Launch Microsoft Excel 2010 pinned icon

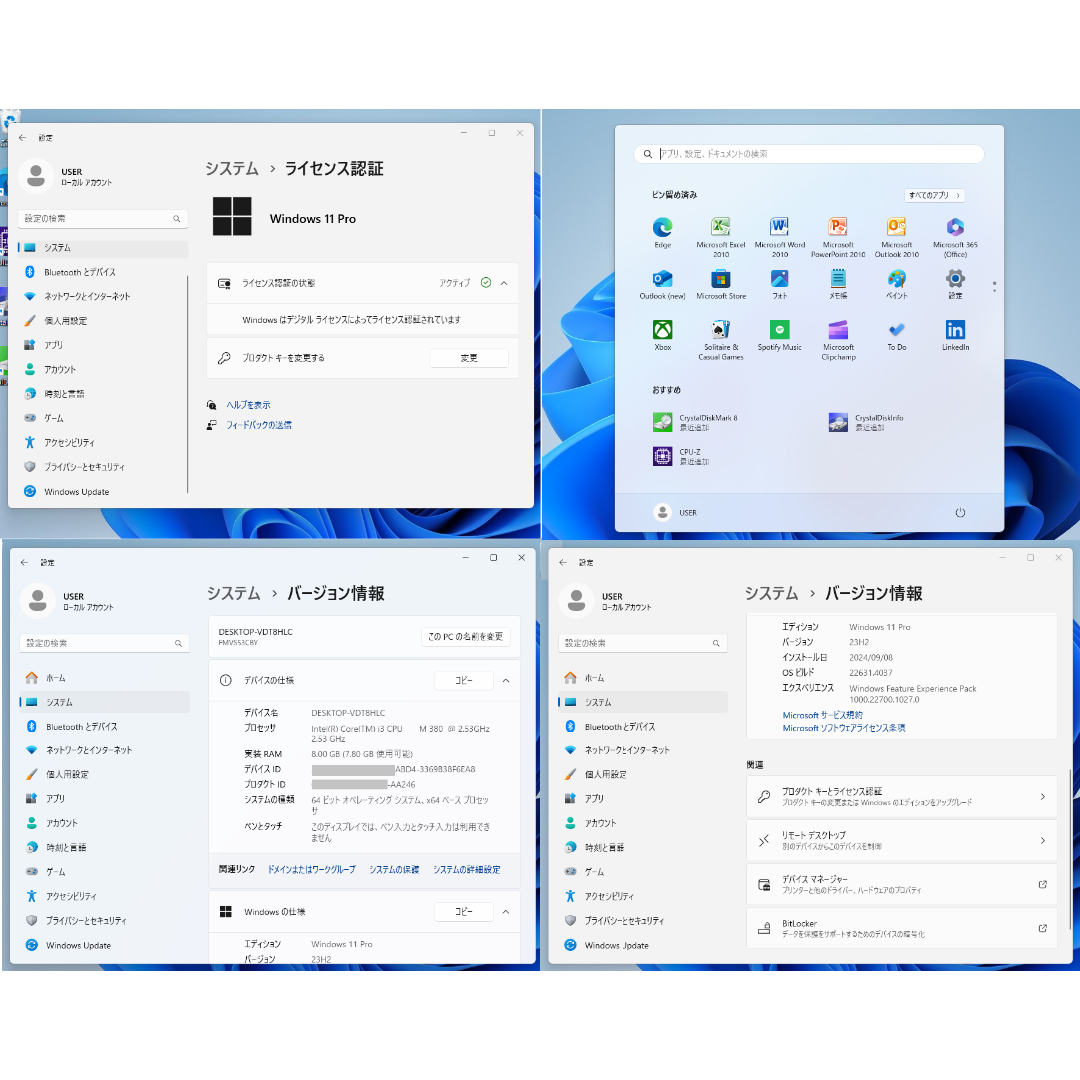(x=720, y=236)
